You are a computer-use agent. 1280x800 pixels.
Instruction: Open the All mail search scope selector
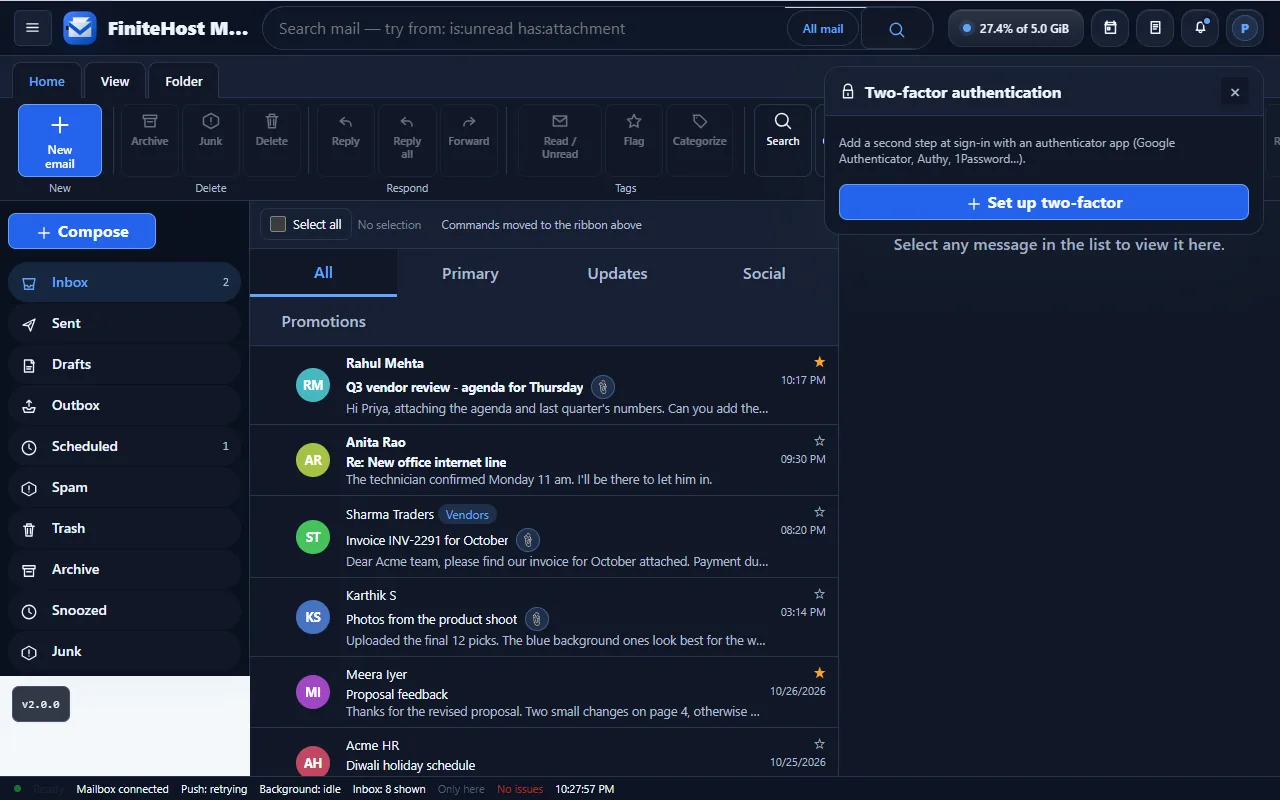coord(823,29)
